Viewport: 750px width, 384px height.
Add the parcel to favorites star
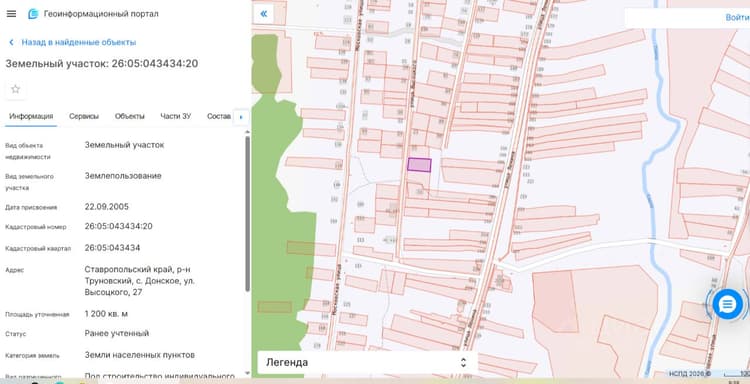click(15, 89)
